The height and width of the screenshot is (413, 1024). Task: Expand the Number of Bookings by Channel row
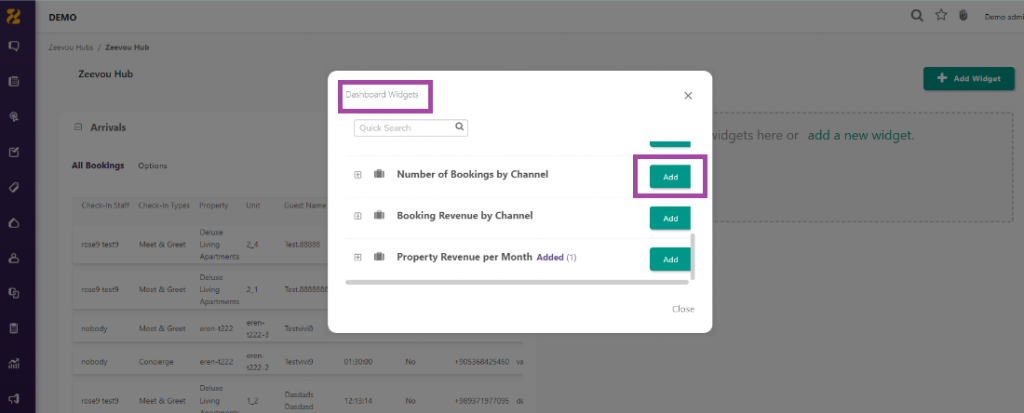[x=357, y=175]
